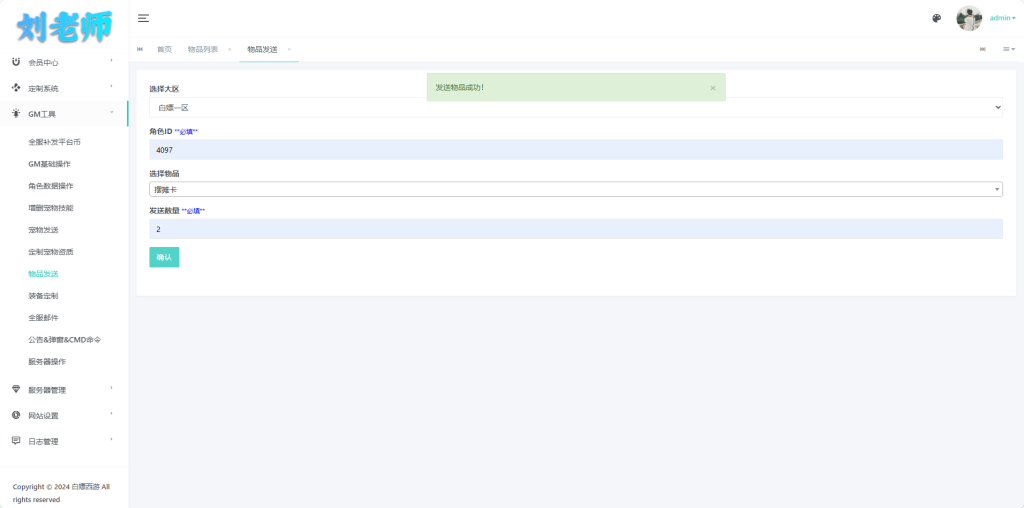Click the GM工具 bug icon

(16, 113)
